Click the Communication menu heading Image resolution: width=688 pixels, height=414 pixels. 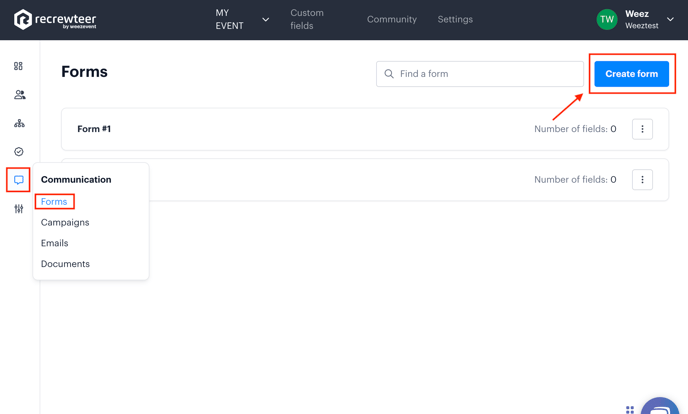[76, 179]
